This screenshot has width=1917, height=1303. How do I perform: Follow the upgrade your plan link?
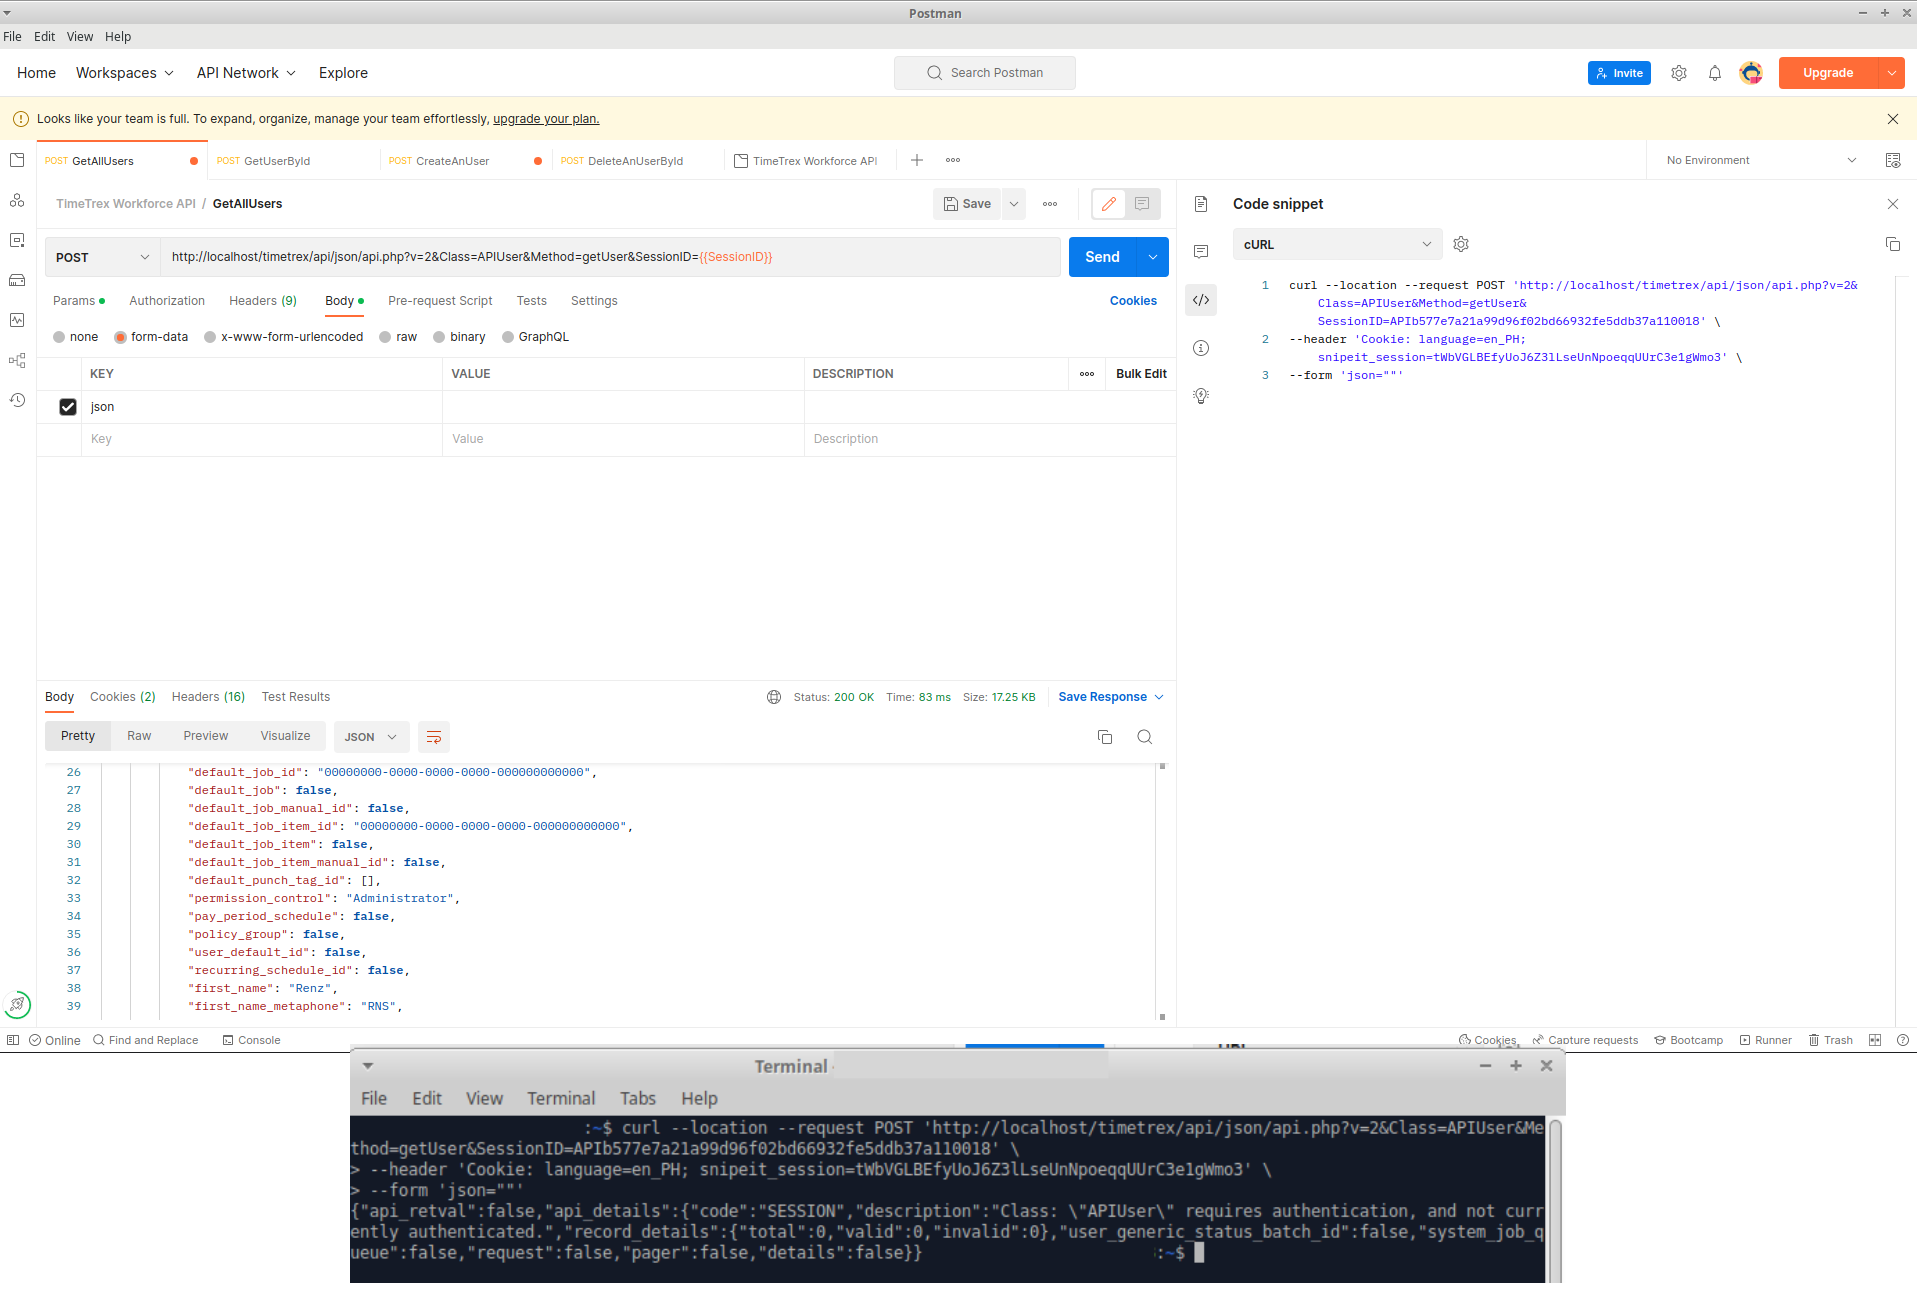pyautogui.click(x=546, y=119)
